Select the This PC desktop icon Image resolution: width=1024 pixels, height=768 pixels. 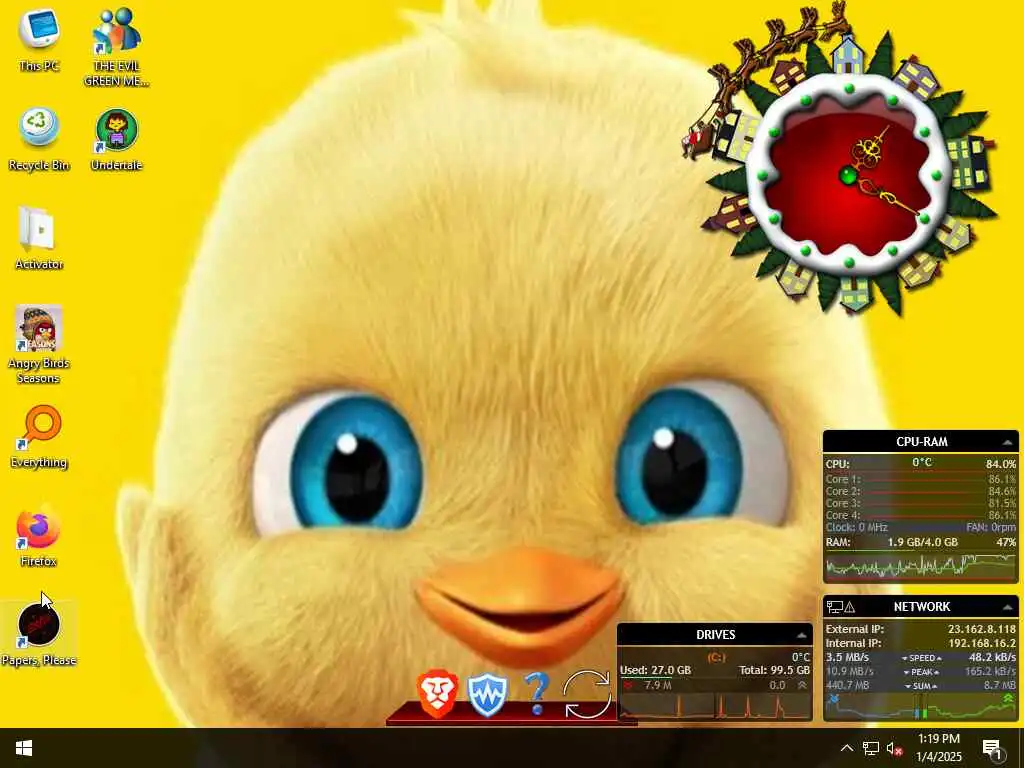click(39, 39)
